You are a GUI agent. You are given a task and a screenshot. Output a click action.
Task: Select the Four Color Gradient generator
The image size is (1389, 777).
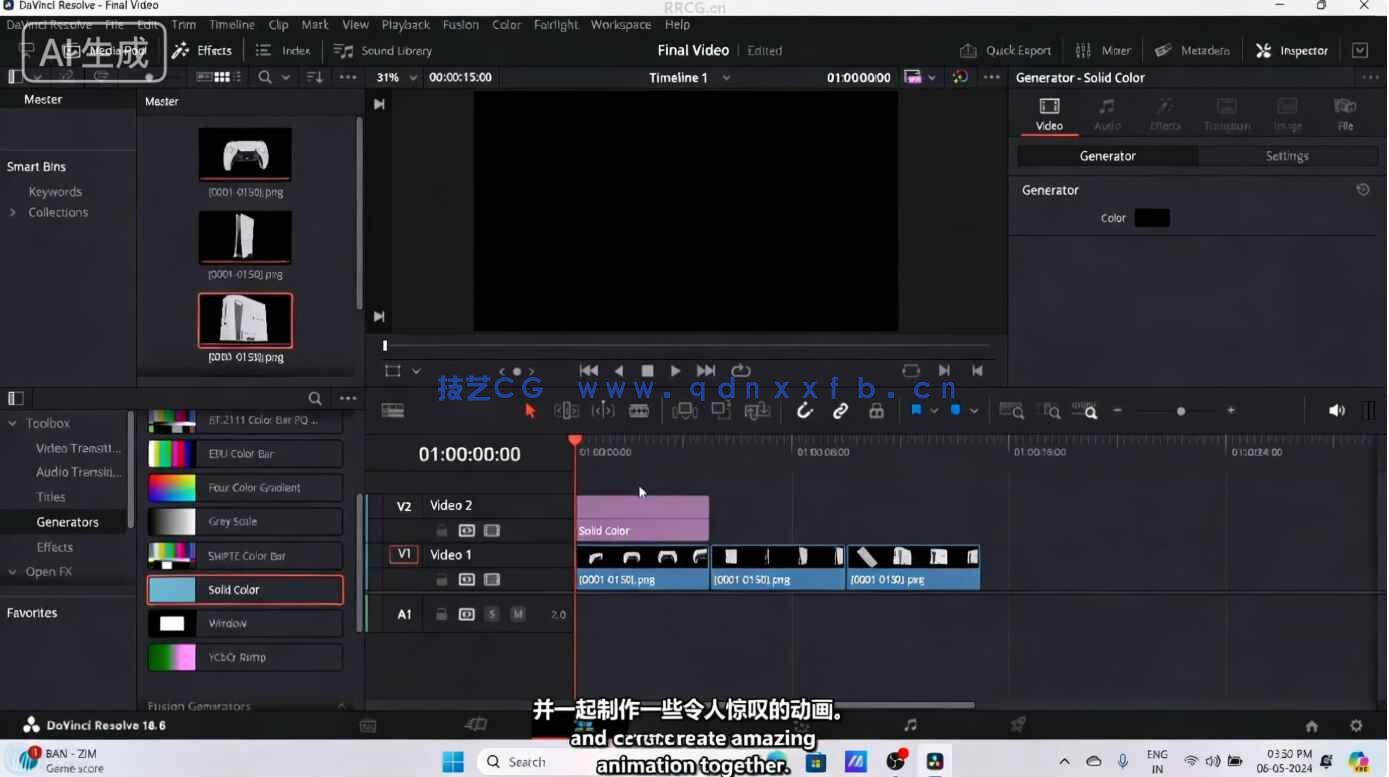(245, 487)
